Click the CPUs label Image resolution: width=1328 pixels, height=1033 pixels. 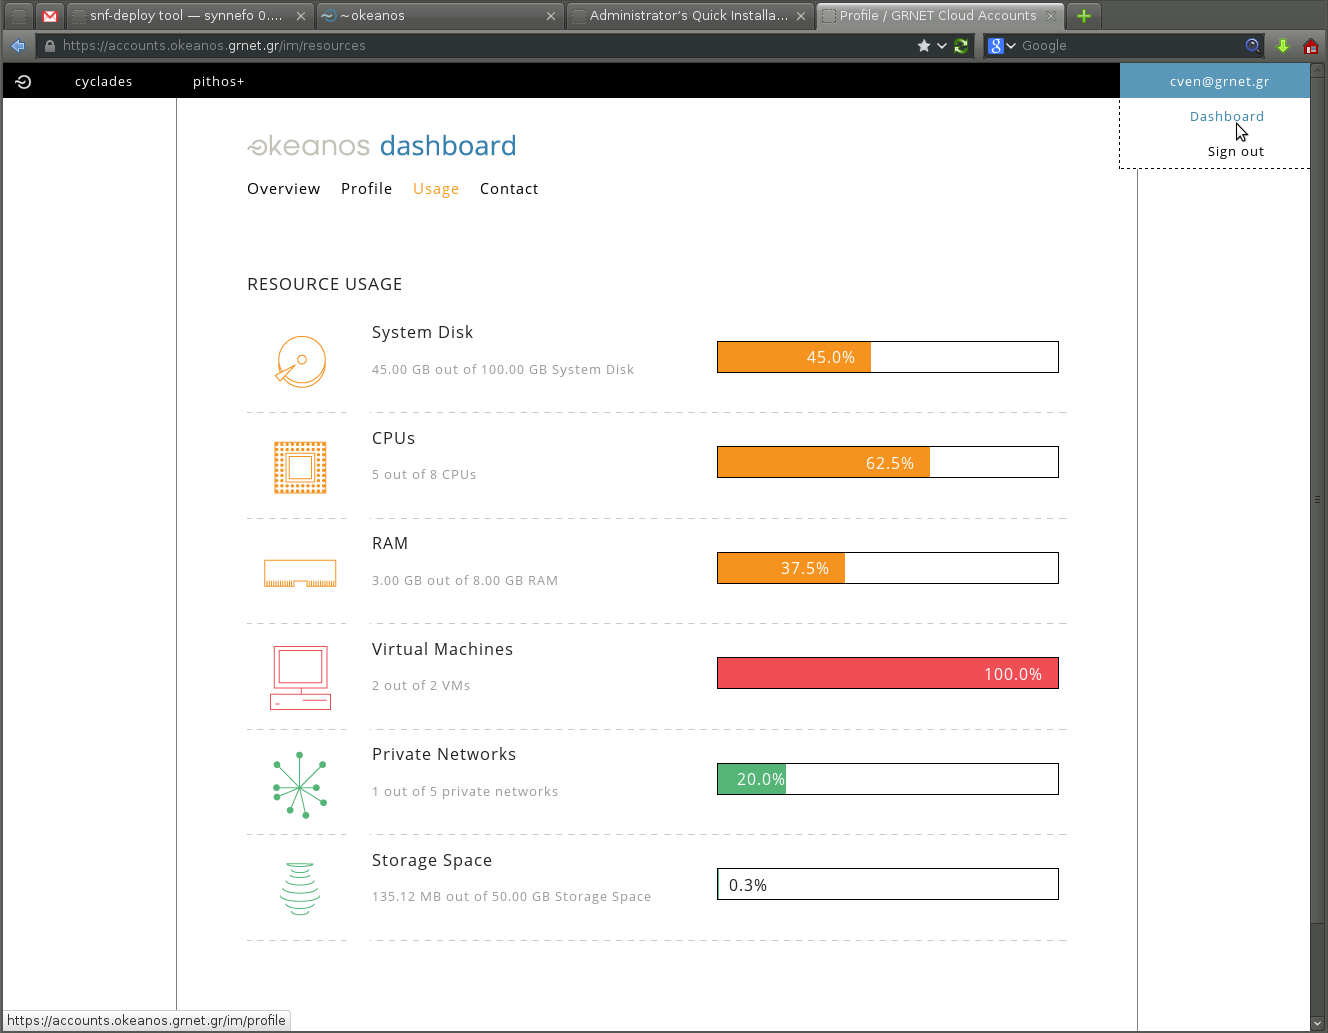coord(393,438)
